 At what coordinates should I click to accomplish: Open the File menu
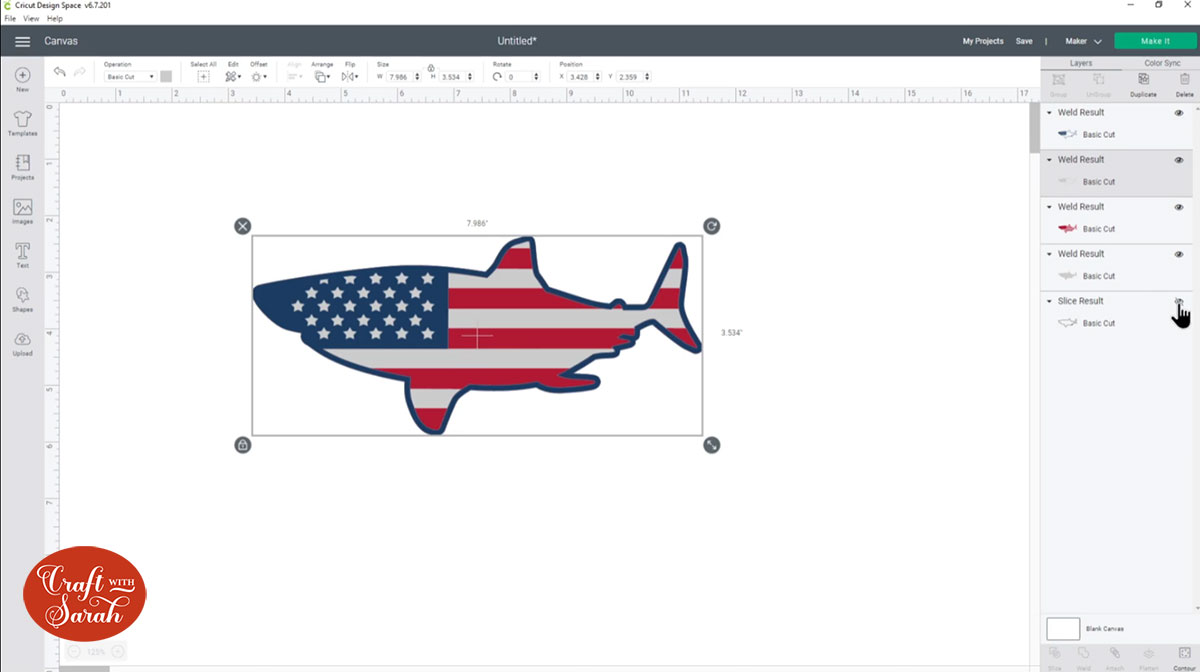[x=10, y=18]
